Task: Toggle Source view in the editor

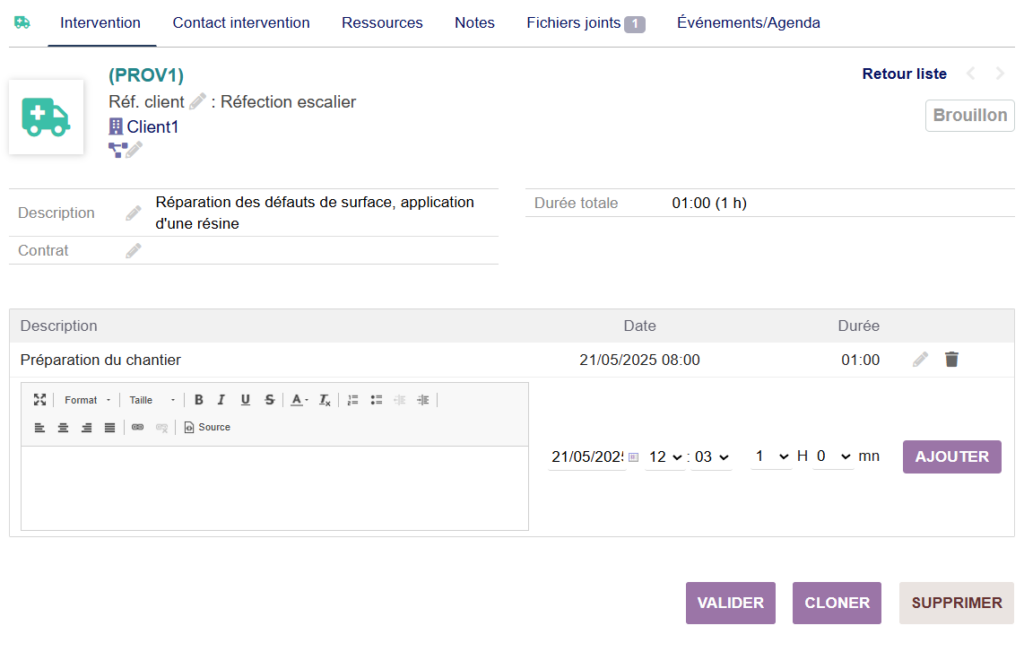Action: (207, 427)
